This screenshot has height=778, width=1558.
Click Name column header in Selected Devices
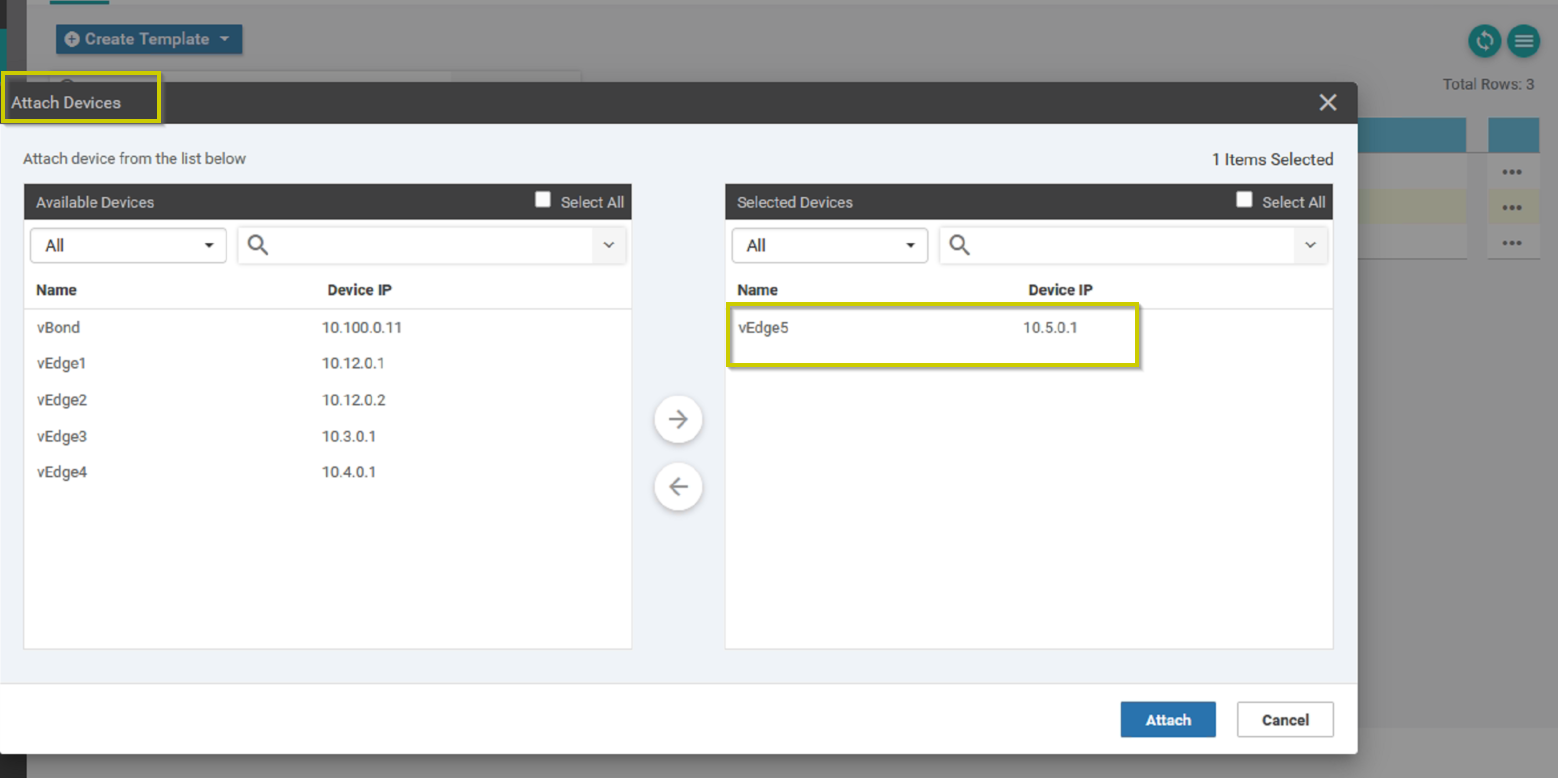click(757, 290)
